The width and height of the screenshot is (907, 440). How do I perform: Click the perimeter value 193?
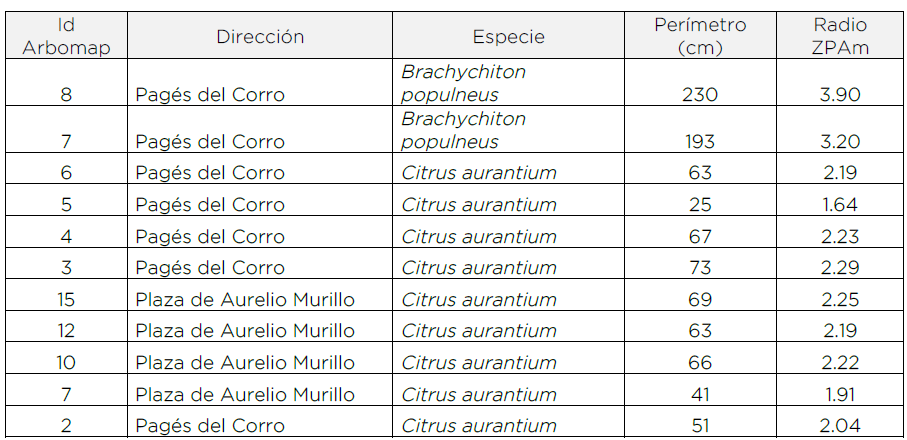700,142
